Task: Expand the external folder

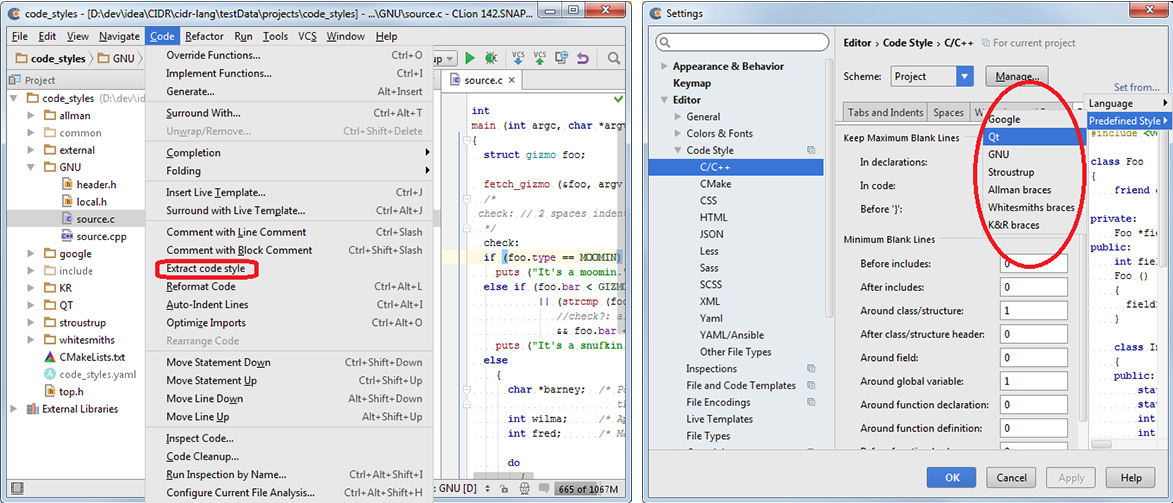Action: click(x=31, y=150)
